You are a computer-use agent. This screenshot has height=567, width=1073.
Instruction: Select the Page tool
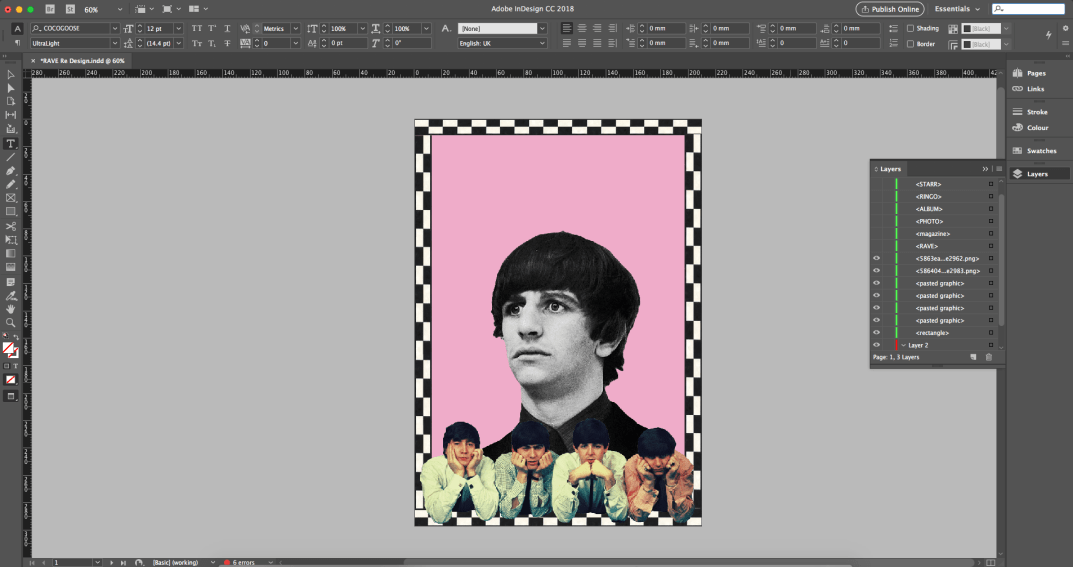(x=10, y=101)
